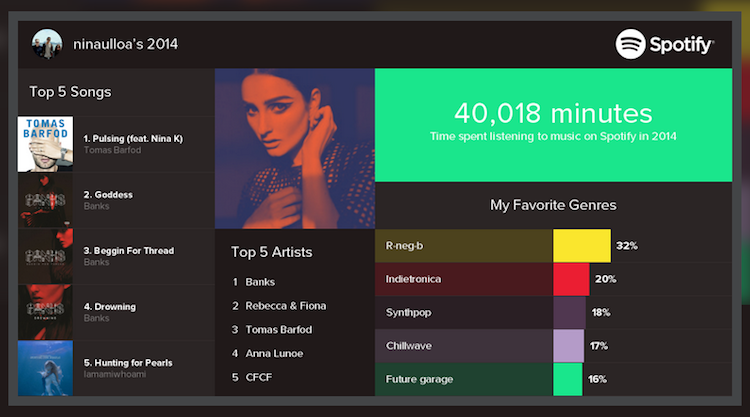
Task: Select the song "5. Hunting for Pearls"
Action: 128,362
